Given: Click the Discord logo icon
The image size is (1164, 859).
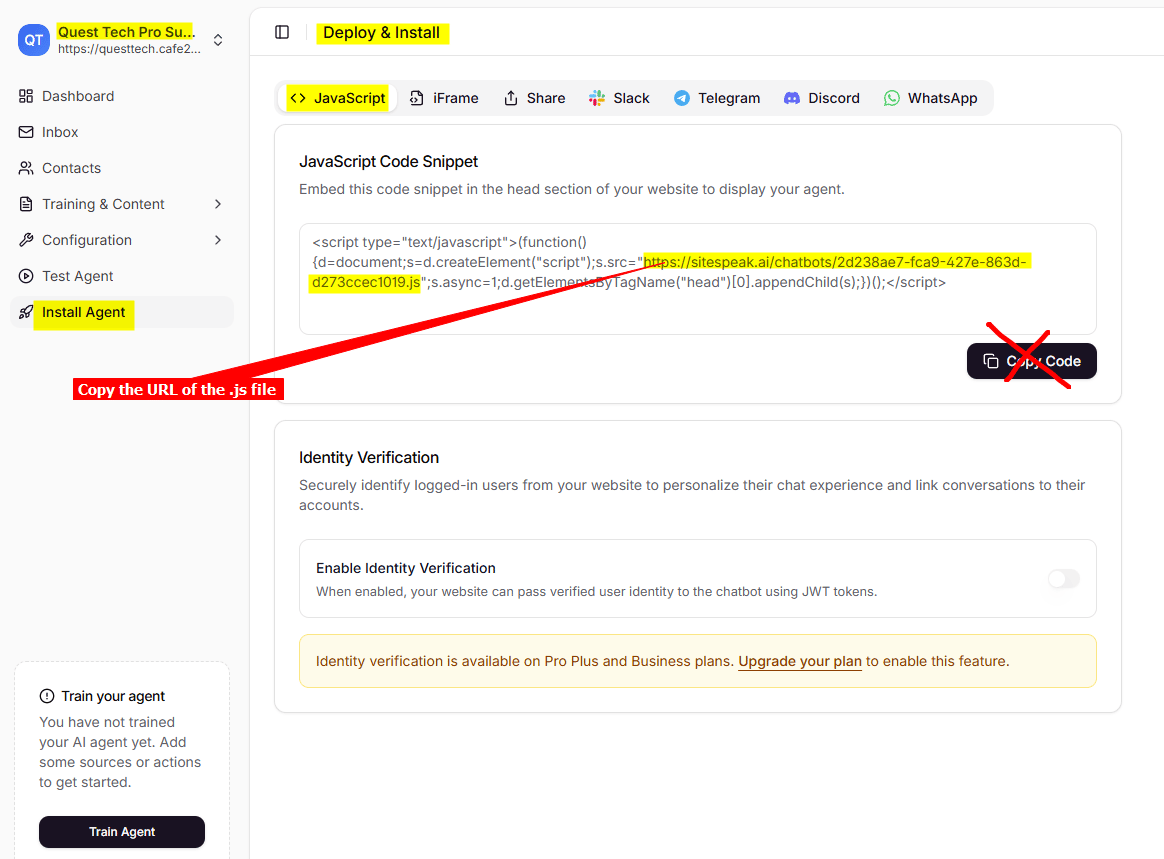Looking at the screenshot, I should pyautogui.click(x=792, y=98).
